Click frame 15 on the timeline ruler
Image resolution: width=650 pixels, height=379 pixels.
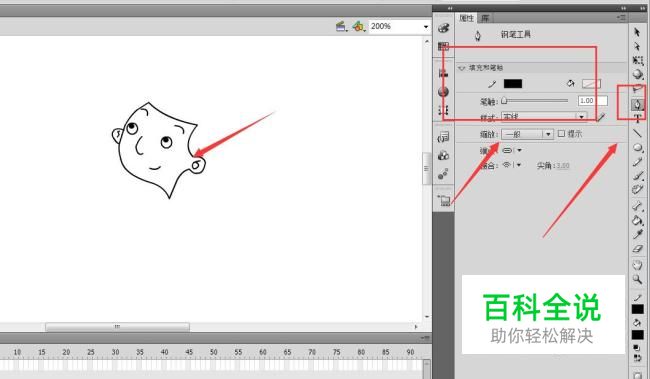pyautogui.click(x=41, y=352)
